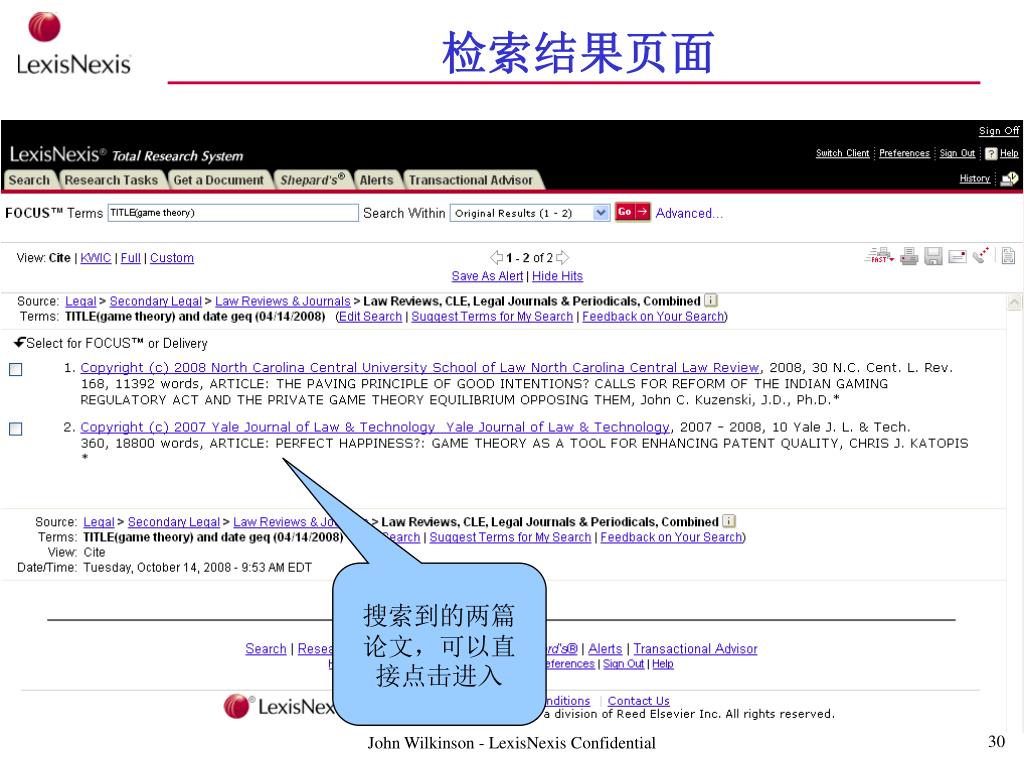Click the lower source information icon
1024x768 pixels.
(x=729, y=521)
